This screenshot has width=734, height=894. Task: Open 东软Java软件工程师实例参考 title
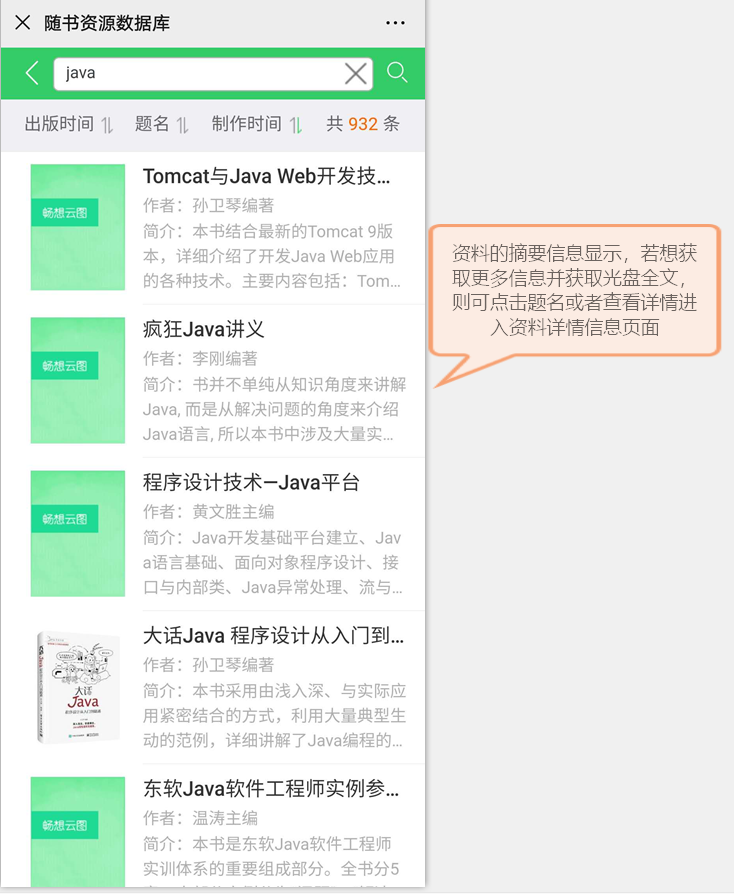pos(271,789)
